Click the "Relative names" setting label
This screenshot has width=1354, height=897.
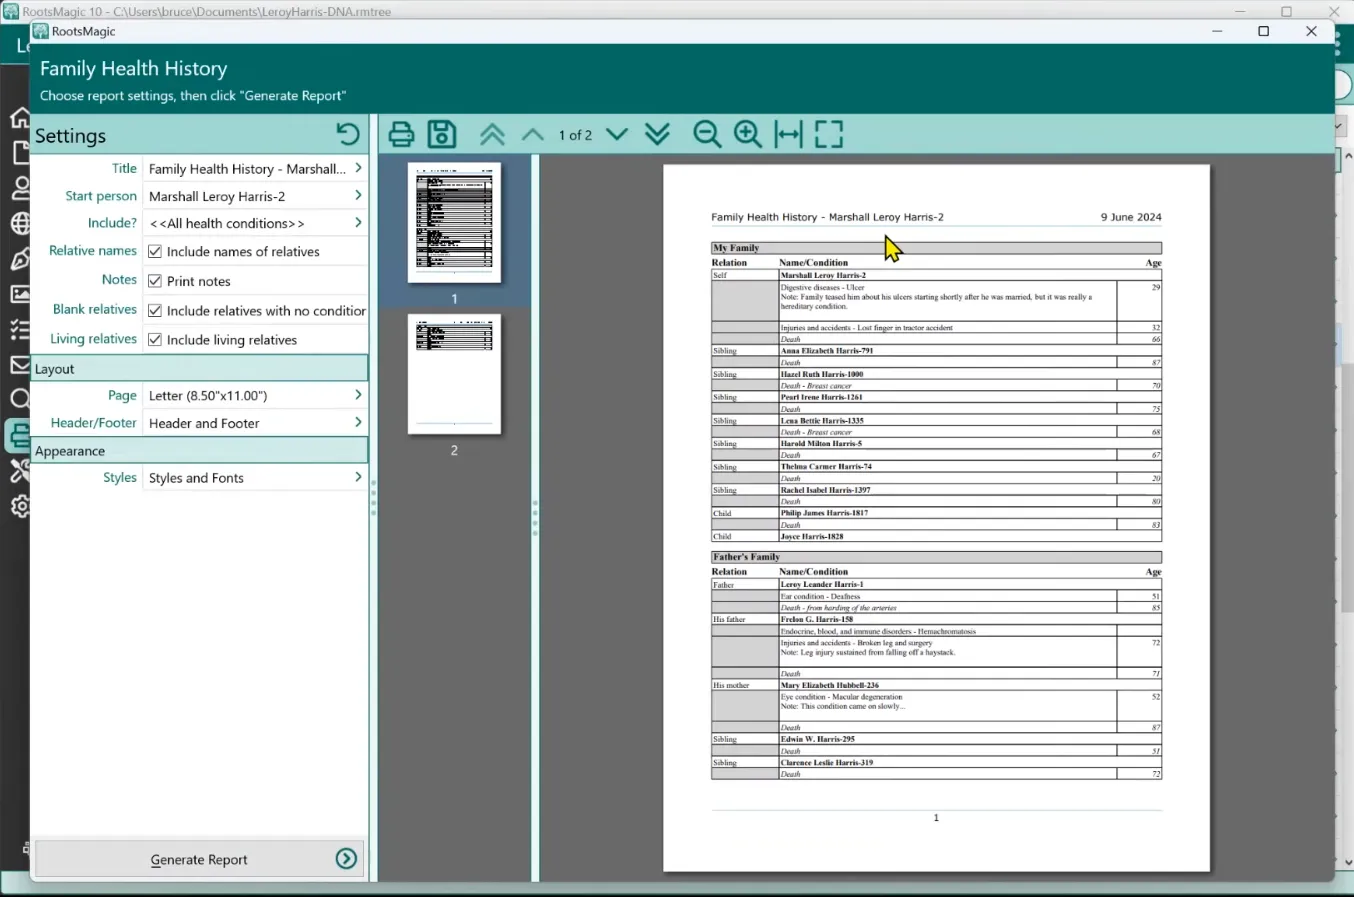click(93, 251)
